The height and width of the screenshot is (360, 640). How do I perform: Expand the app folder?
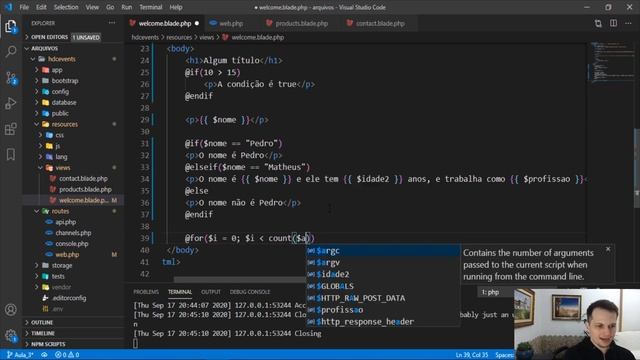(73, 70)
